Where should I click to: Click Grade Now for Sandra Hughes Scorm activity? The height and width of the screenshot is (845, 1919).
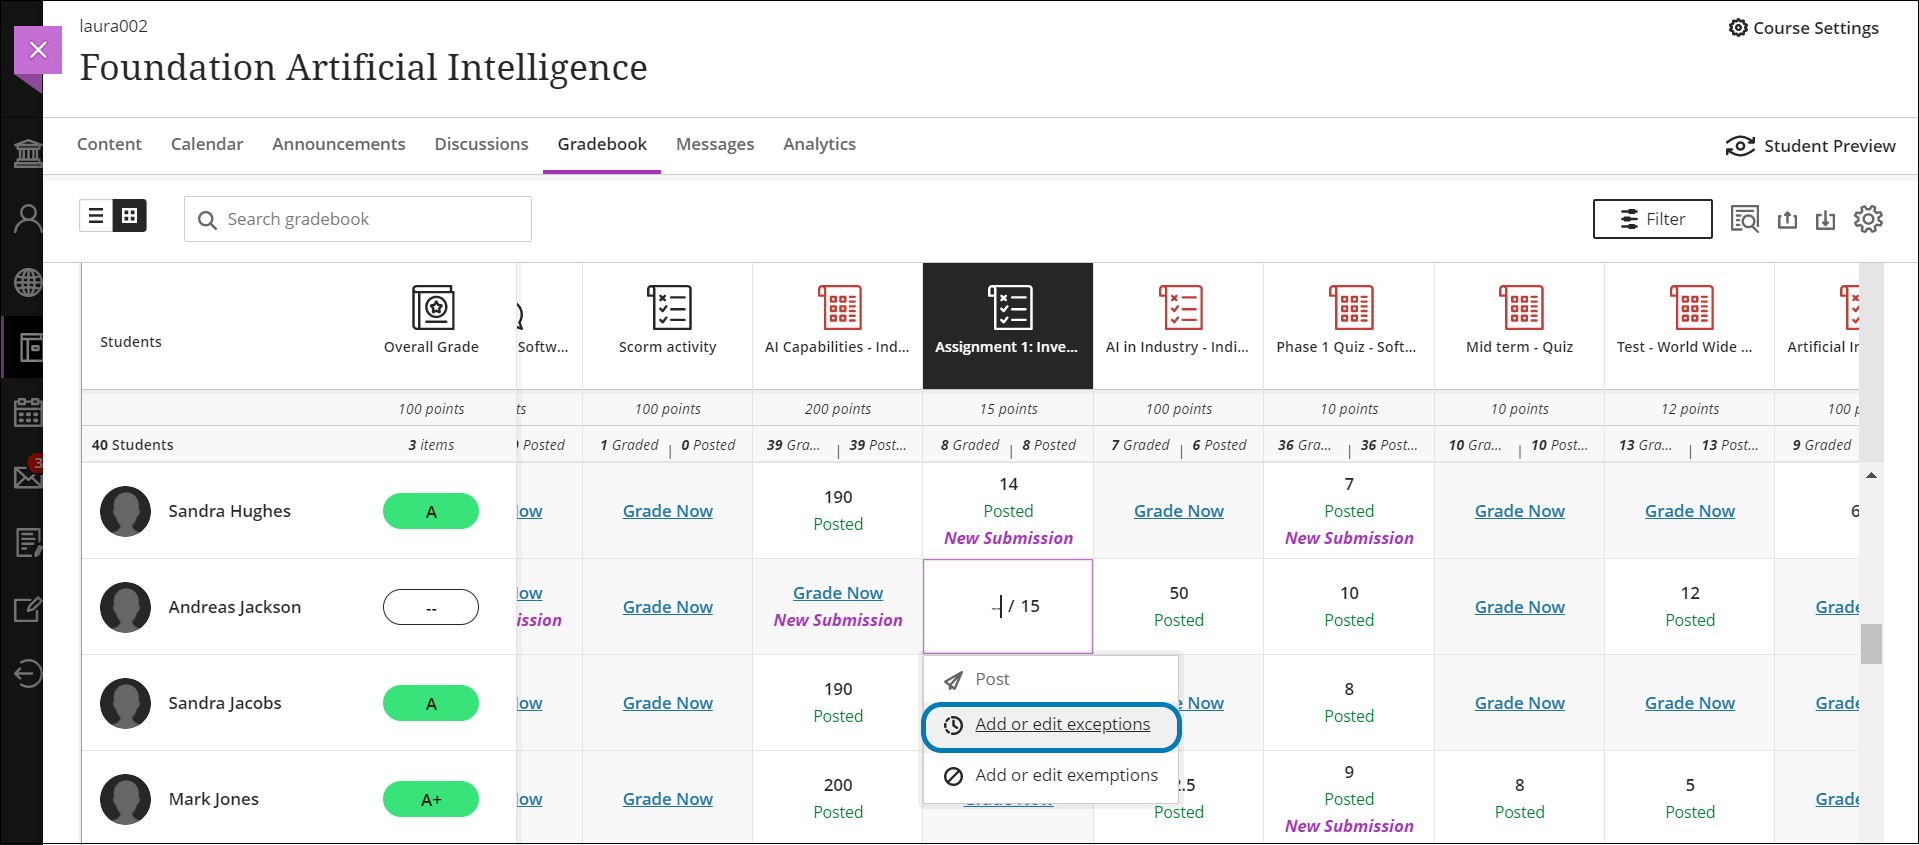coord(668,511)
